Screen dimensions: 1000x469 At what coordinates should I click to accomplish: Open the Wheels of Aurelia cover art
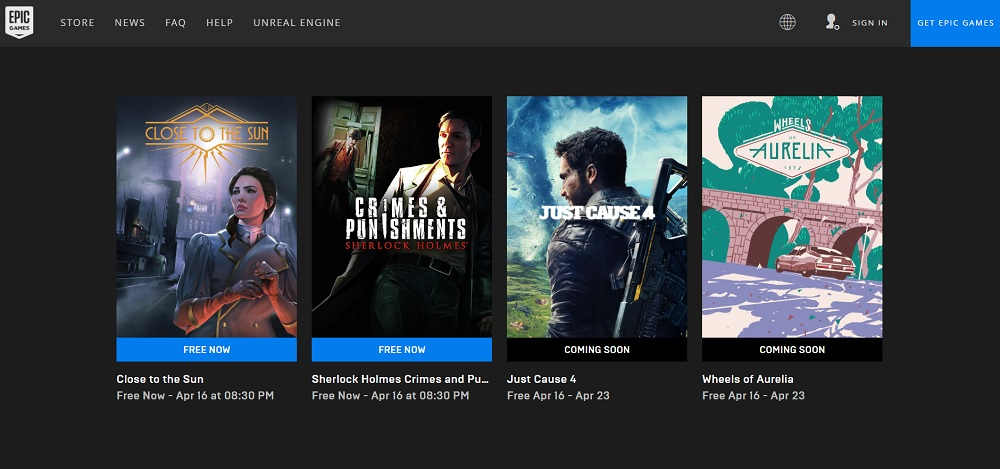pyautogui.click(x=792, y=217)
